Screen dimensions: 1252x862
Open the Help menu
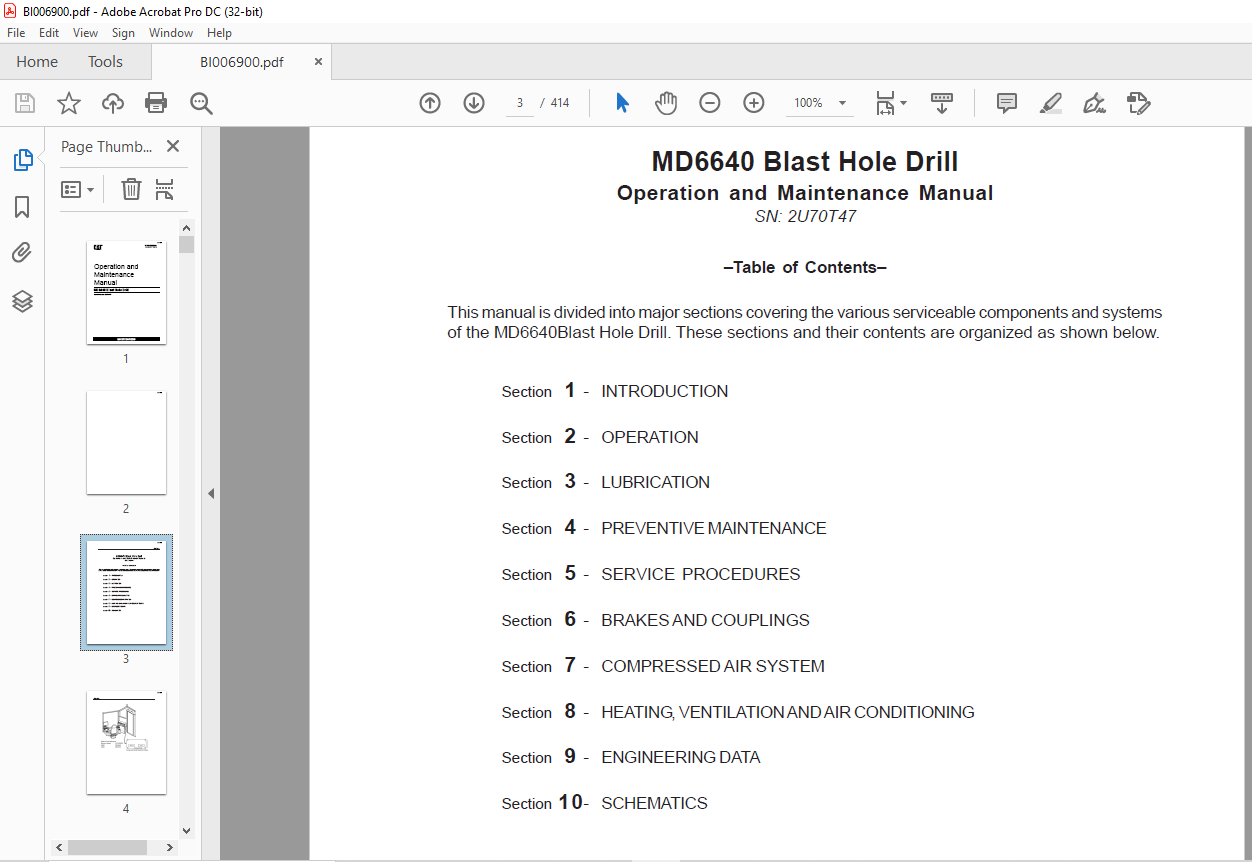click(x=219, y=33)
